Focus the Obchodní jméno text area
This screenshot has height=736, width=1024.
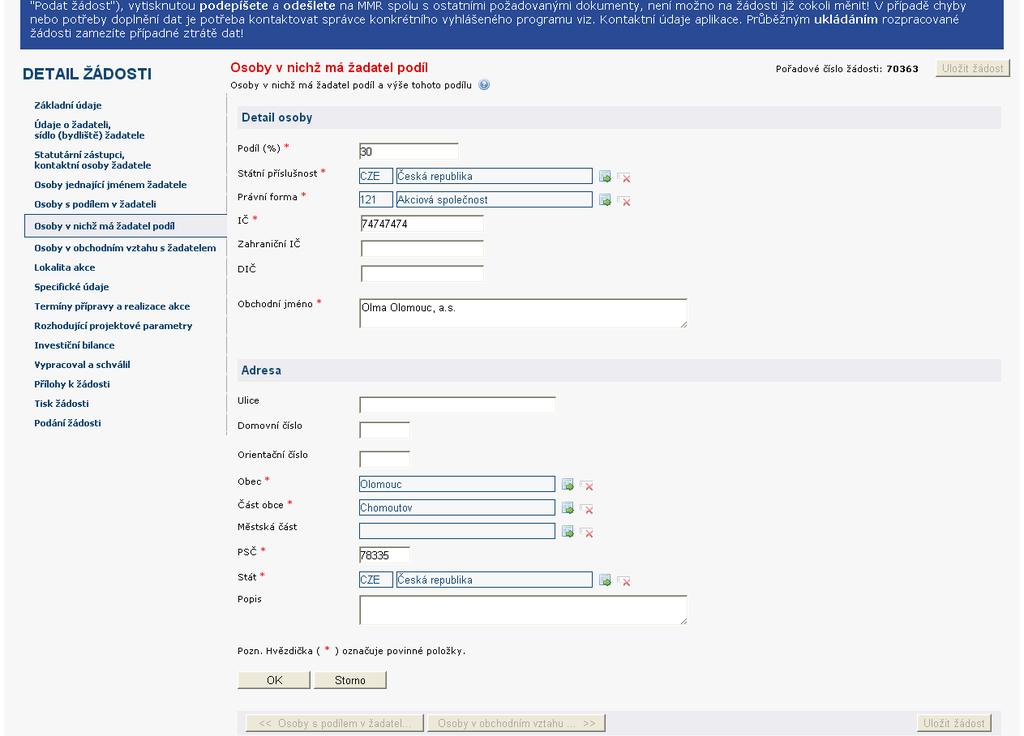pos(523,313)
